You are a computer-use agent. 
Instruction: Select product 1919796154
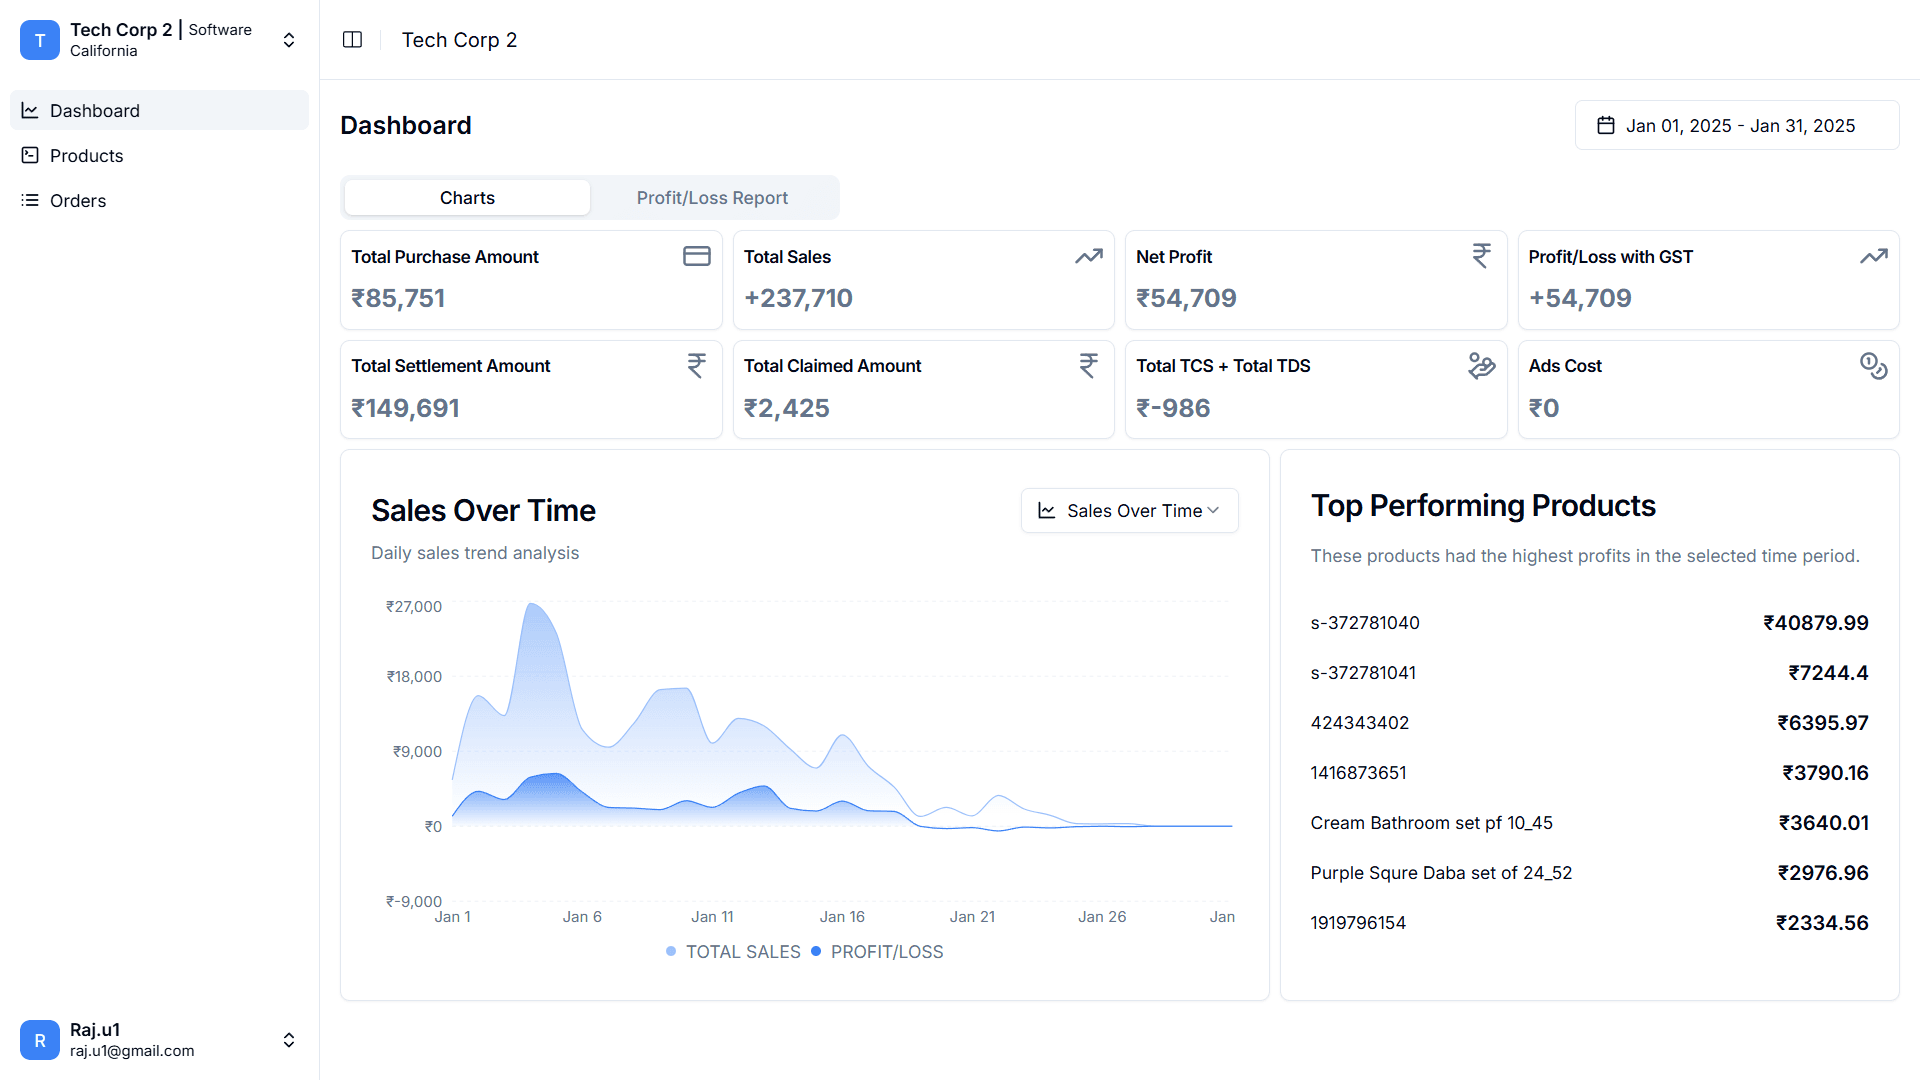[1359, 923]
